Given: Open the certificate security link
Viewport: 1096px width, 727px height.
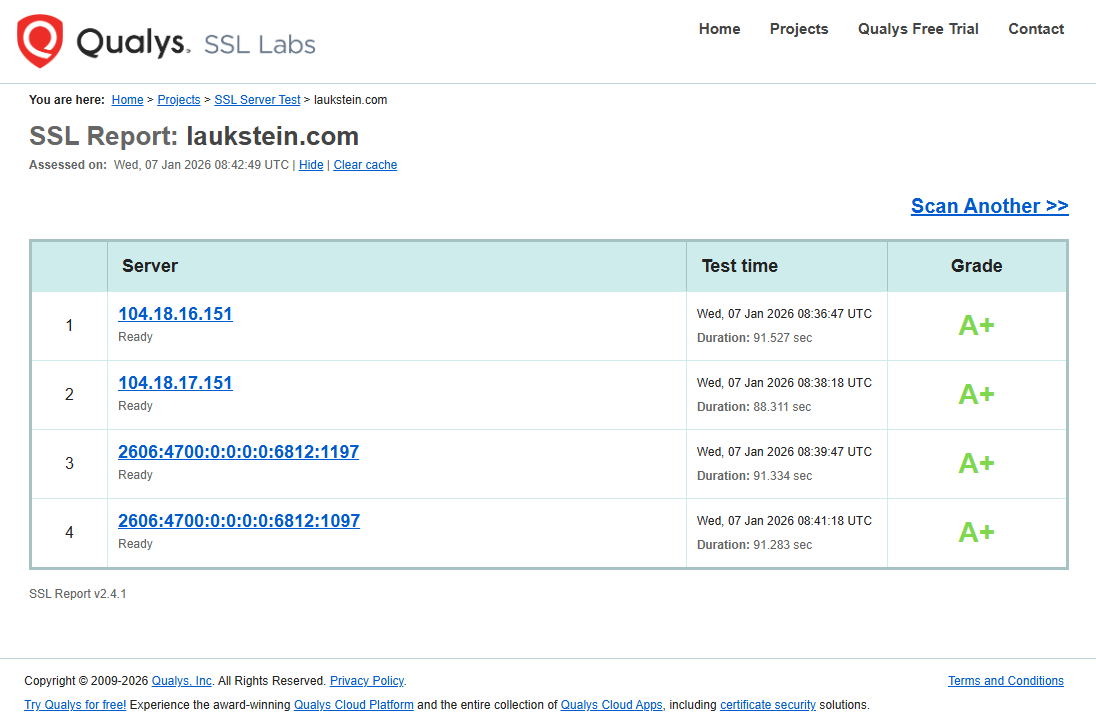Looking at the screenshot, I should click(x=767, y=705).
